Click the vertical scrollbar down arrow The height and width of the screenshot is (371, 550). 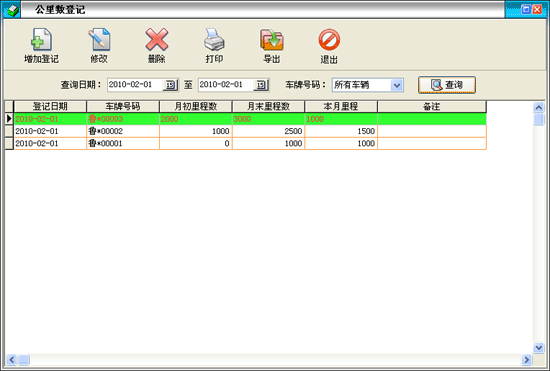[538, 348]
